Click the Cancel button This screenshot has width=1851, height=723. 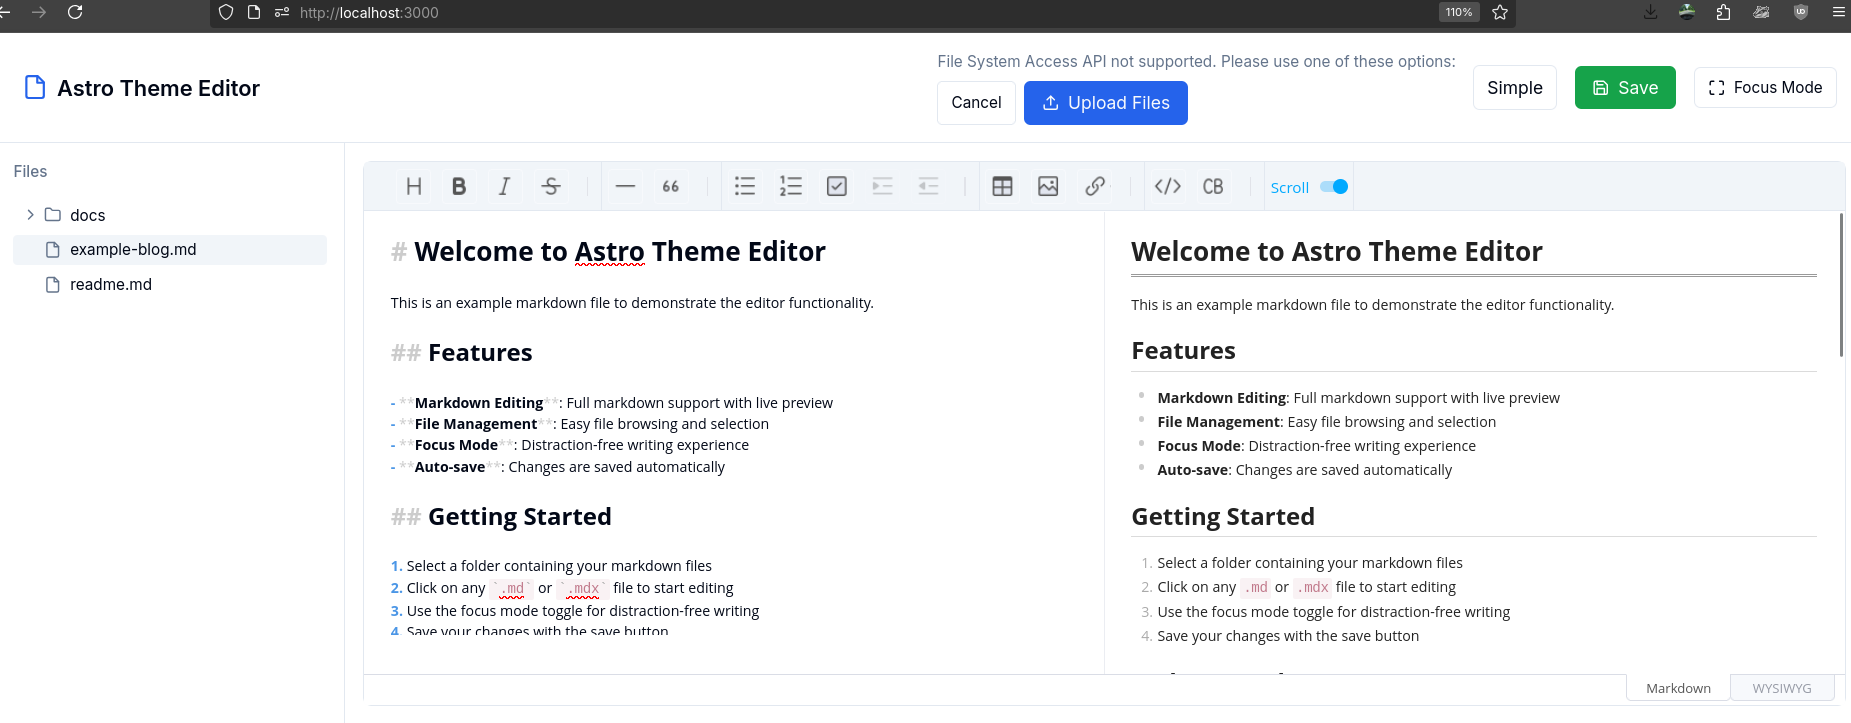coord(976,103)
